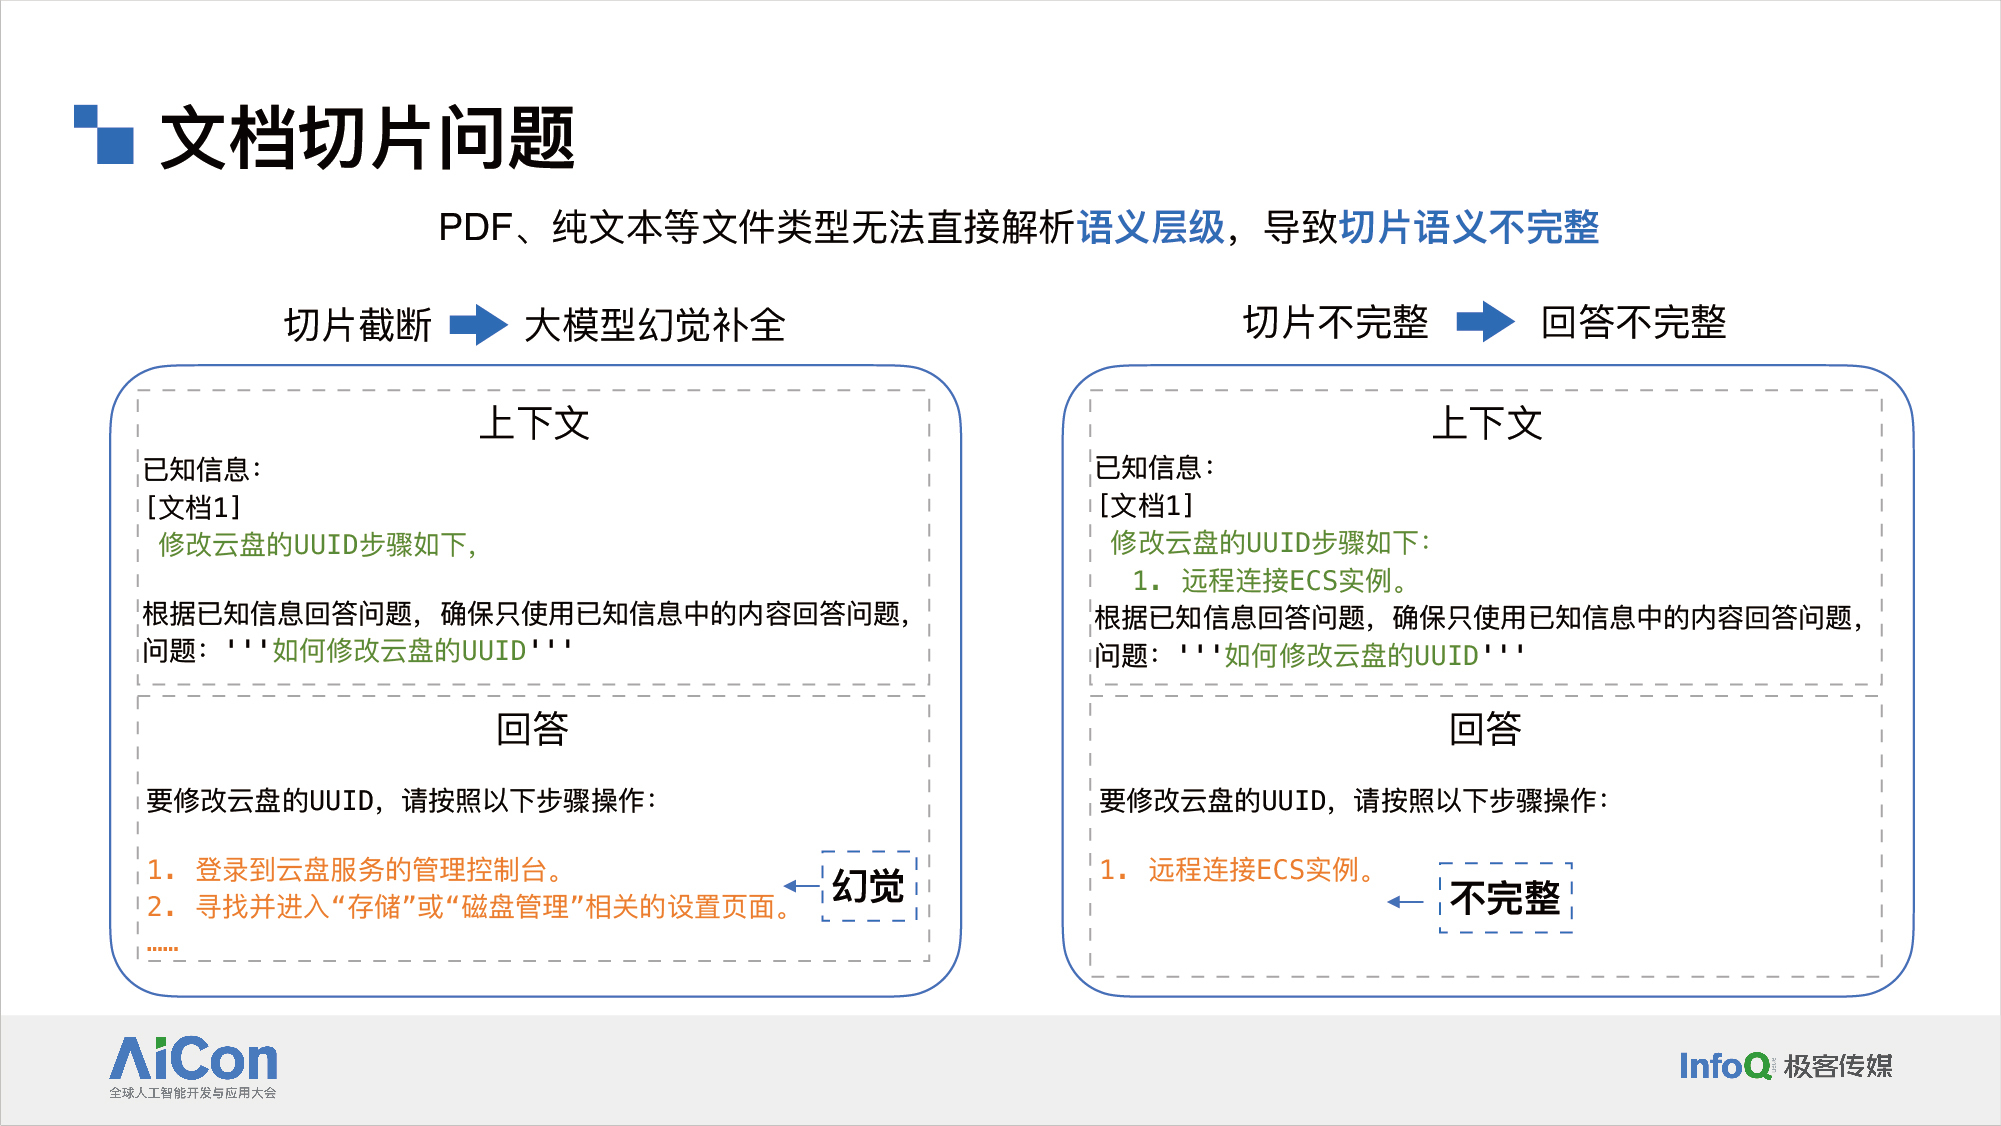Click the left panel 已知信息: text
2001x1126 pixels.
coord(202,469)
